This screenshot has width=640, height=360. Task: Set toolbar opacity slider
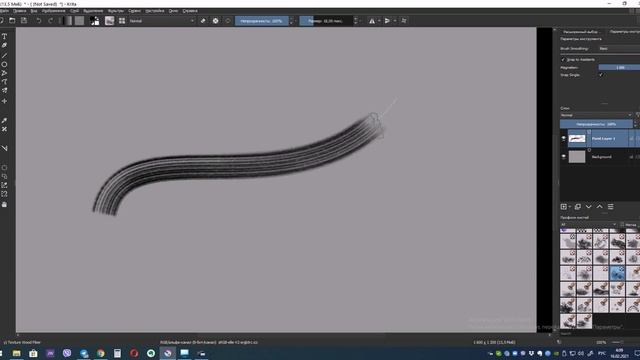tap(261, 21)
